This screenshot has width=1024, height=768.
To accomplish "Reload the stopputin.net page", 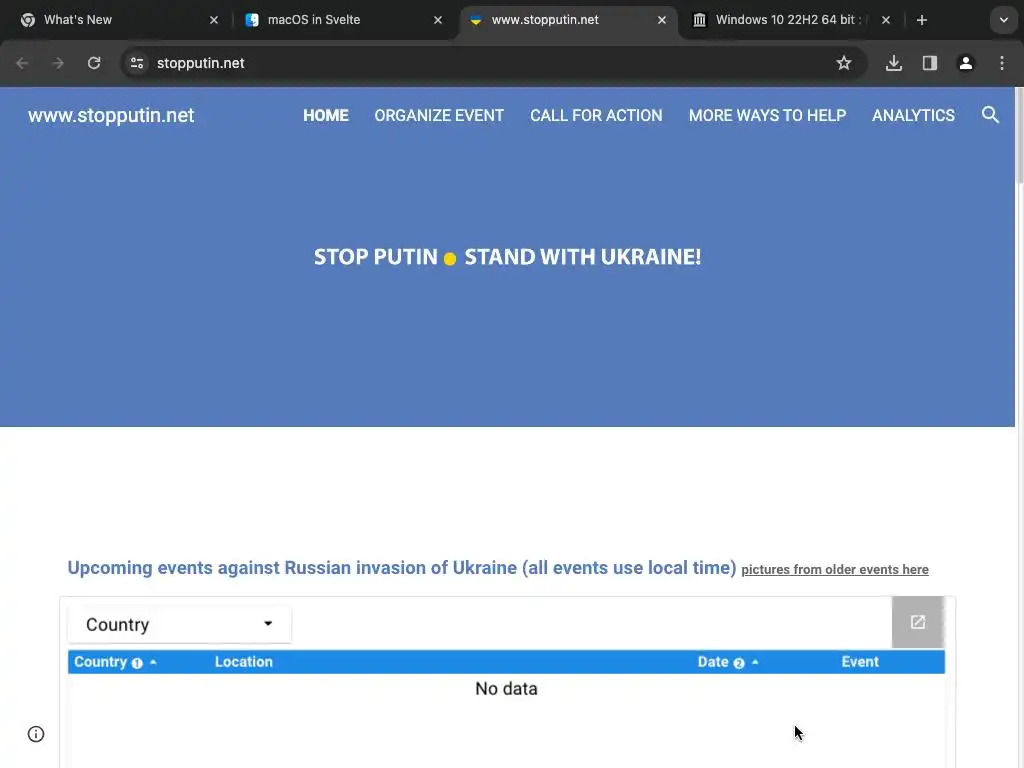I will point(94,63).
